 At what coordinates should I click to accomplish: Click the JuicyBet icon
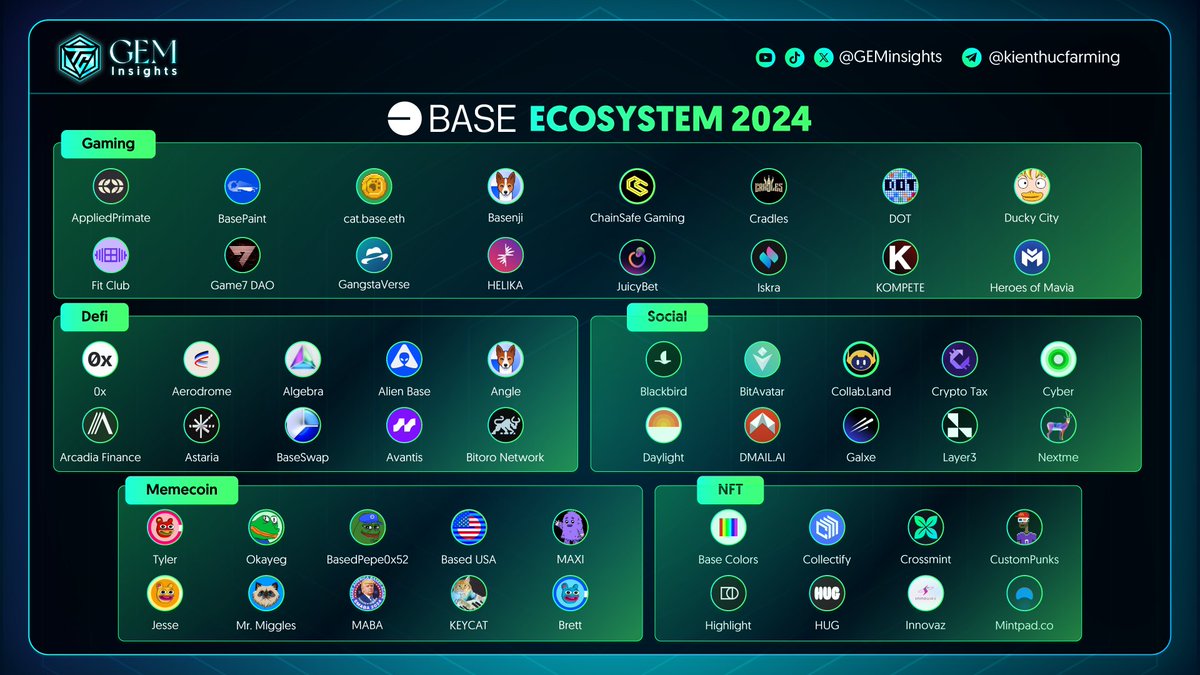(637, 258)
